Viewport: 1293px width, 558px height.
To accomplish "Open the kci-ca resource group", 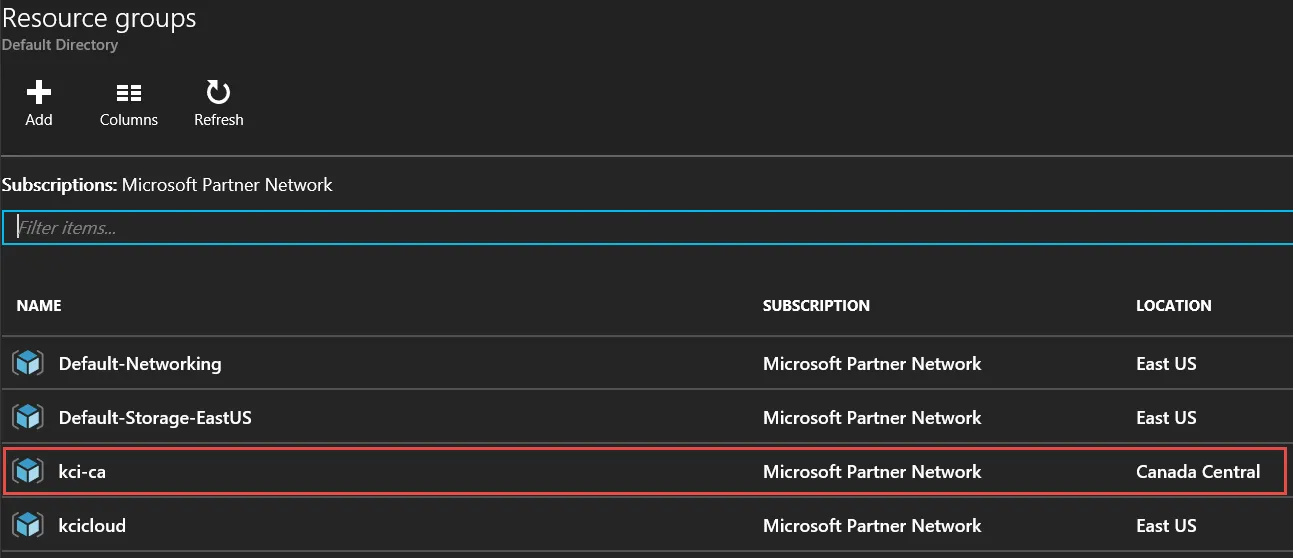I will coord(82,472).
